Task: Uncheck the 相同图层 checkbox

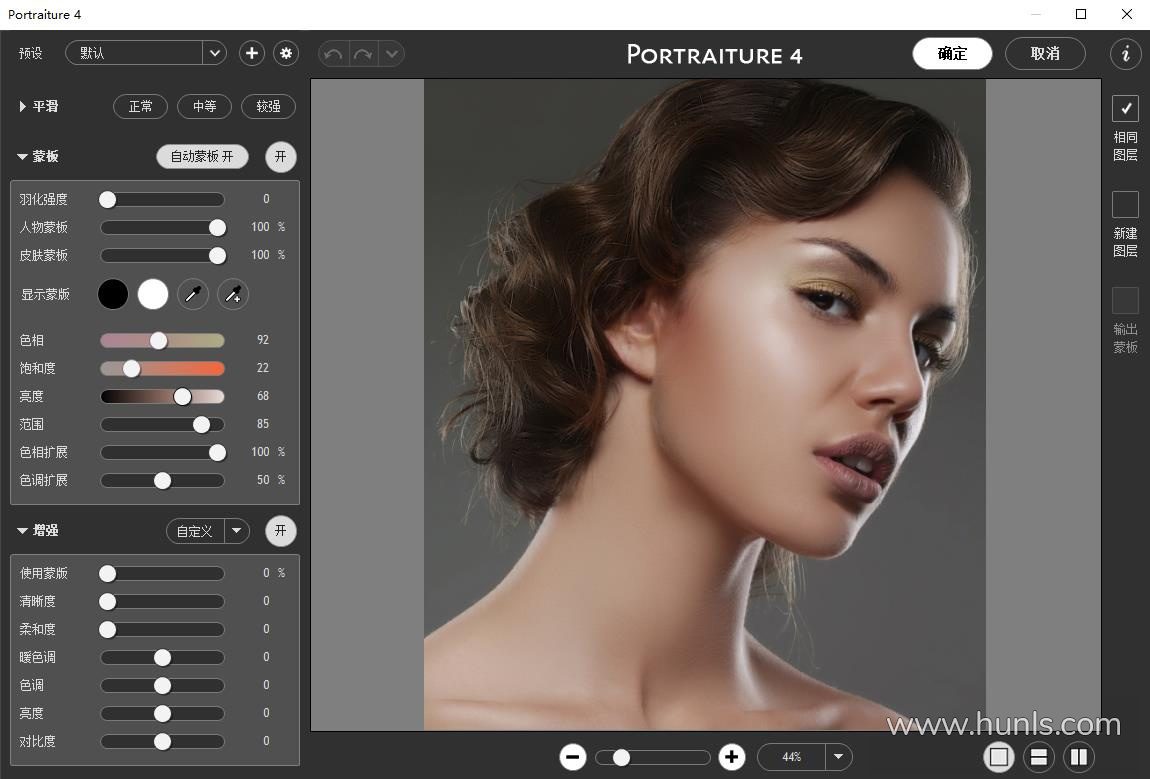Action: (1125, 108)
